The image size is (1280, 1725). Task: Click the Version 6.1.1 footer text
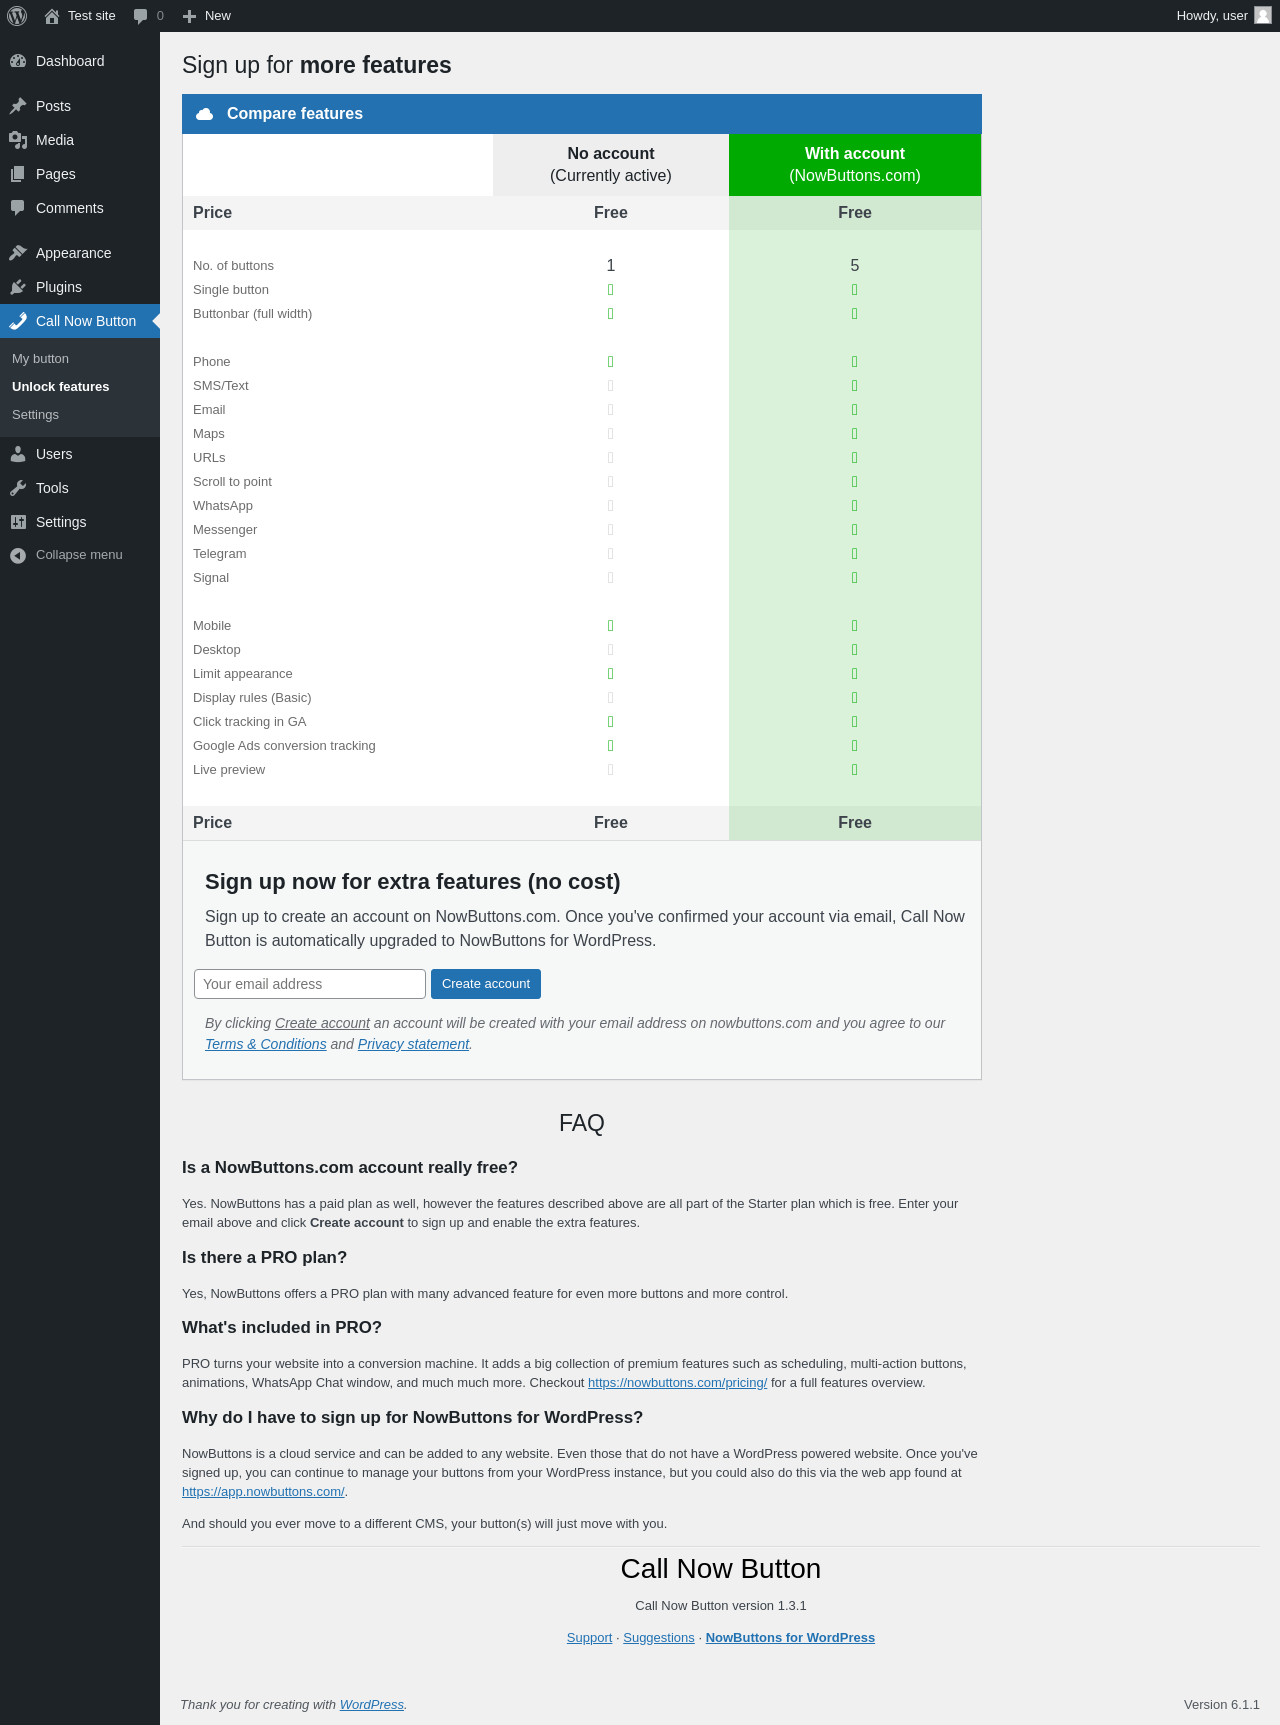(x=1222, y=1705)
